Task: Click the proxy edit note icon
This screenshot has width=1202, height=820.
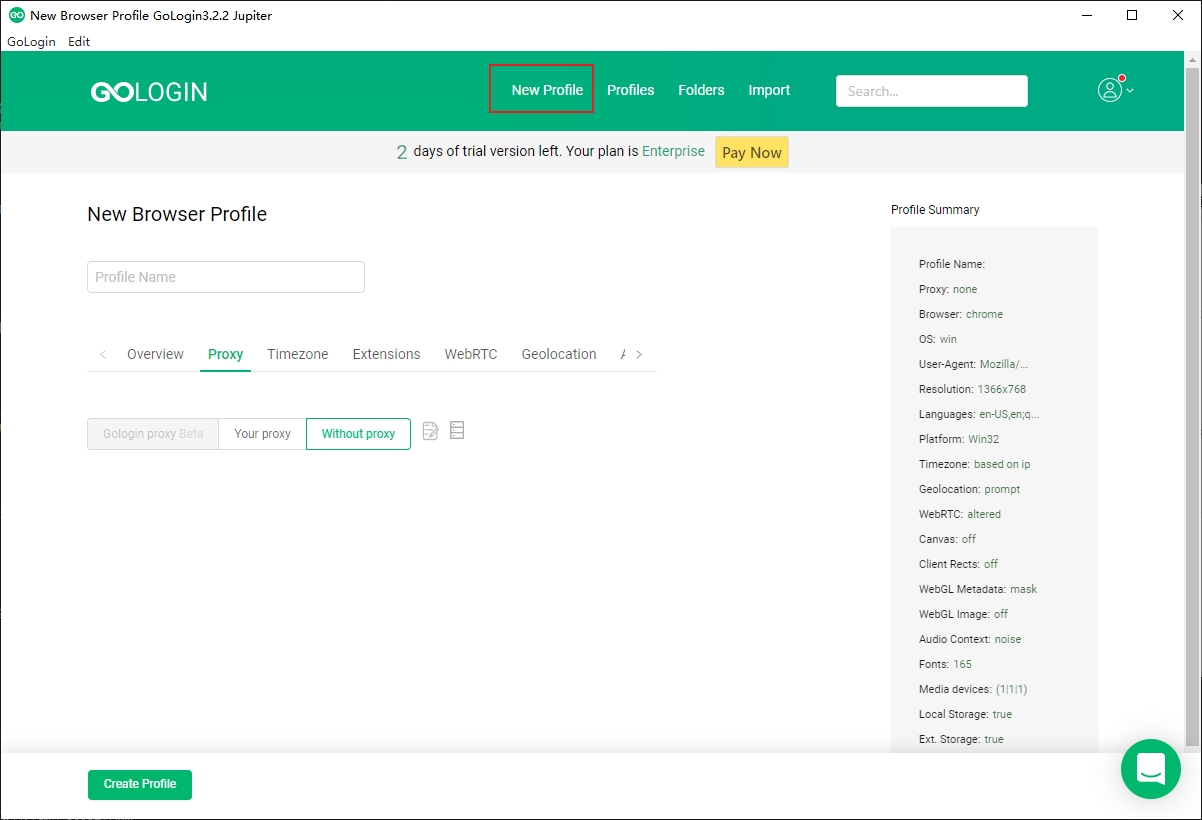Action: (430, 431)
